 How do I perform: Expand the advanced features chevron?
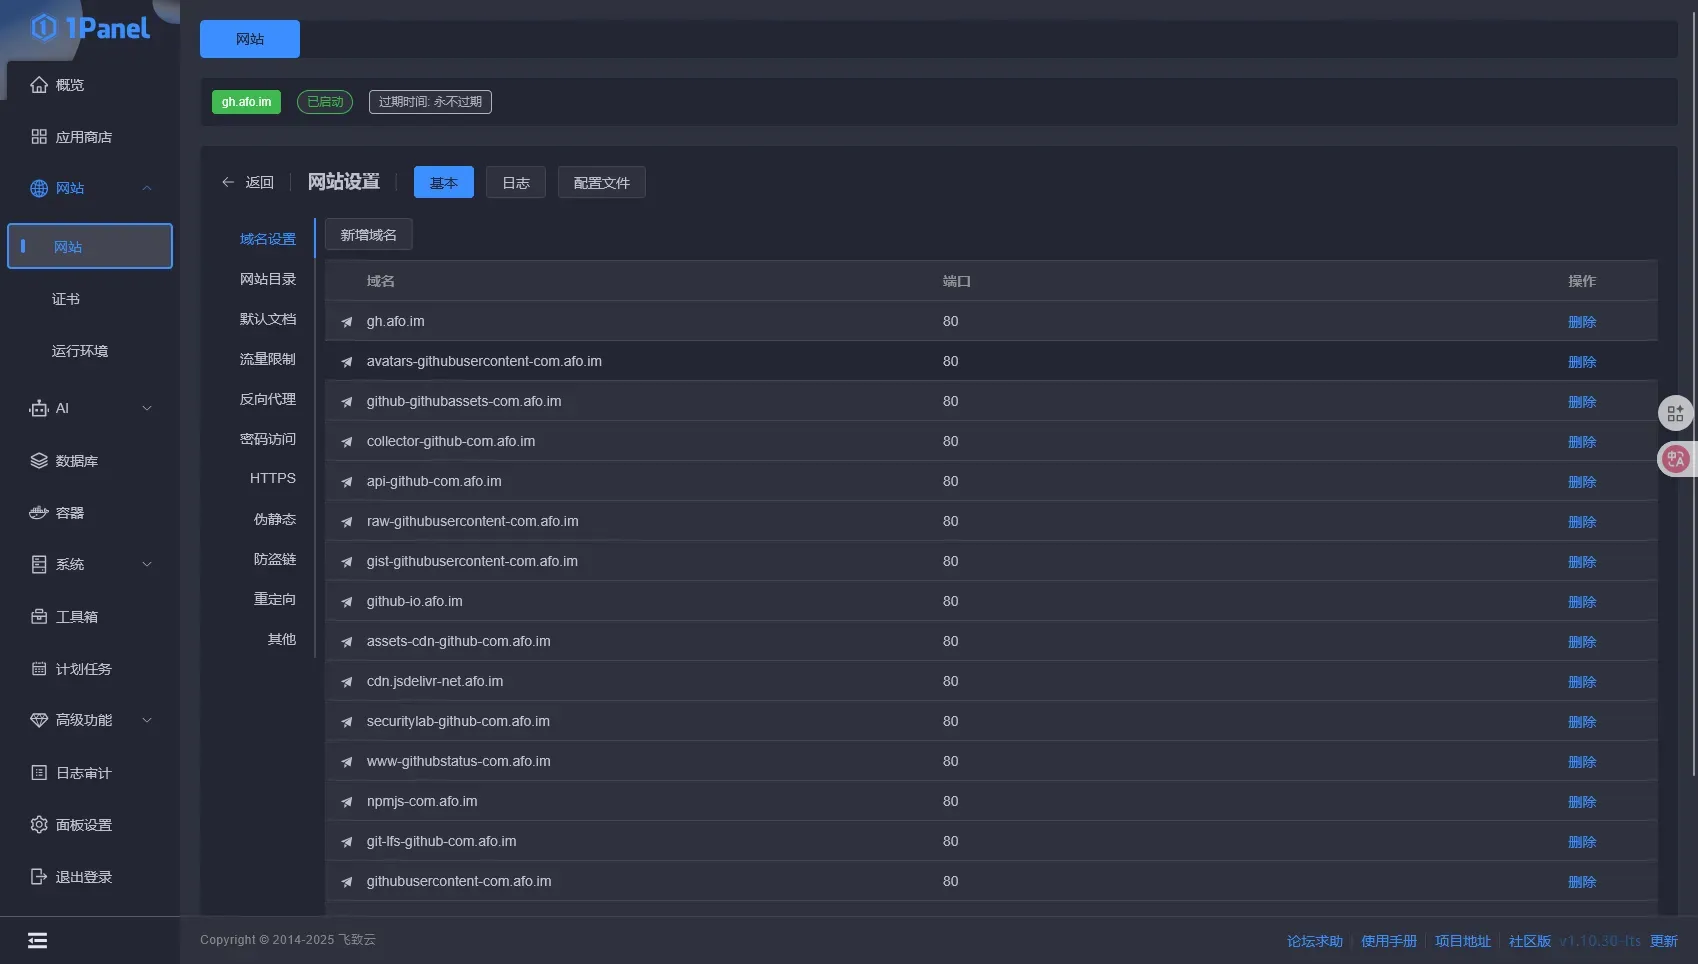pos(147,720)
